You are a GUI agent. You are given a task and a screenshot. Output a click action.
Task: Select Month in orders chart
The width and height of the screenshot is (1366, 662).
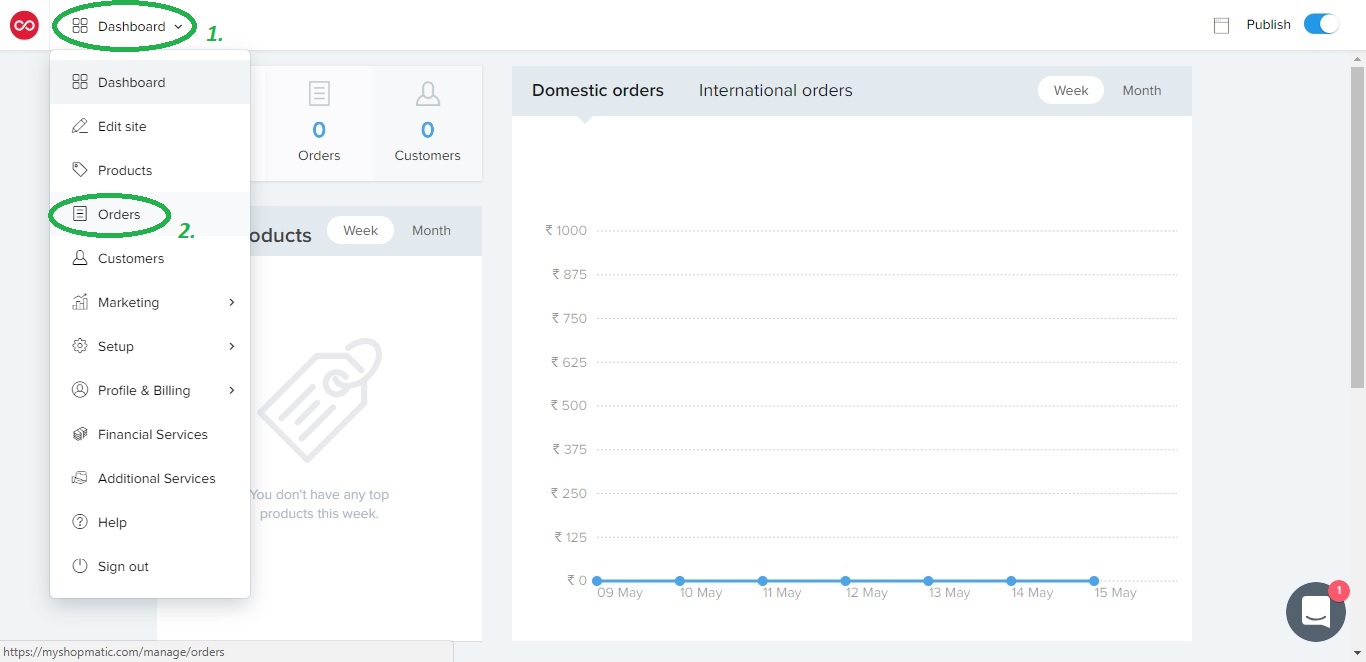click(1142, 90)
